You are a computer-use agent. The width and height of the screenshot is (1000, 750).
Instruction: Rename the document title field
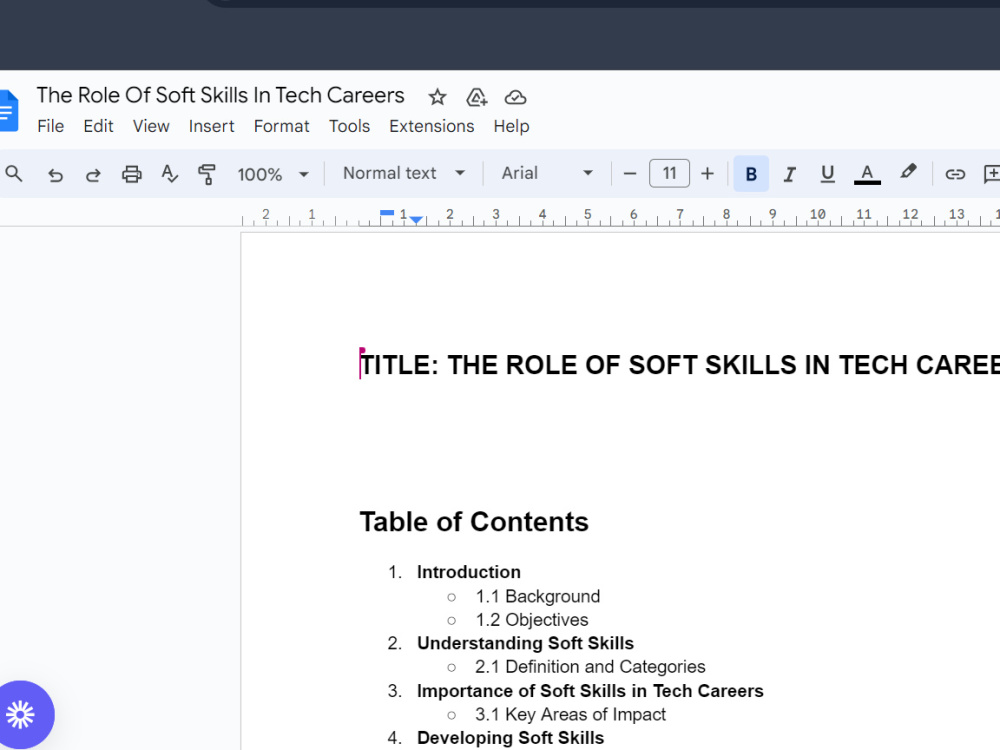pyautogui.click(x=220, y=96)
